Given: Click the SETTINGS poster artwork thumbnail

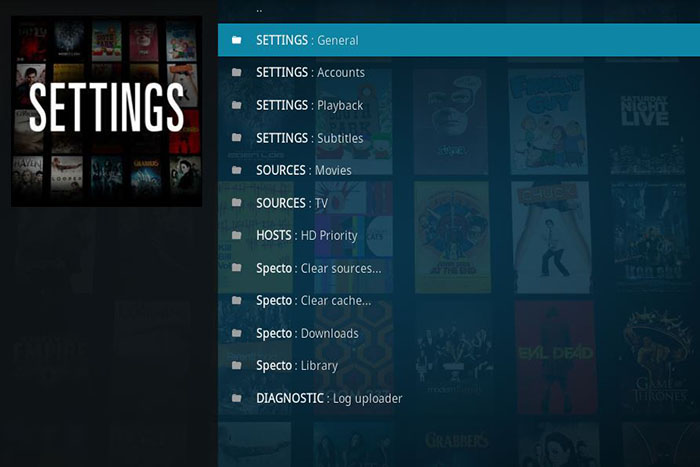Looking at the screenshot, I should 107,111.
